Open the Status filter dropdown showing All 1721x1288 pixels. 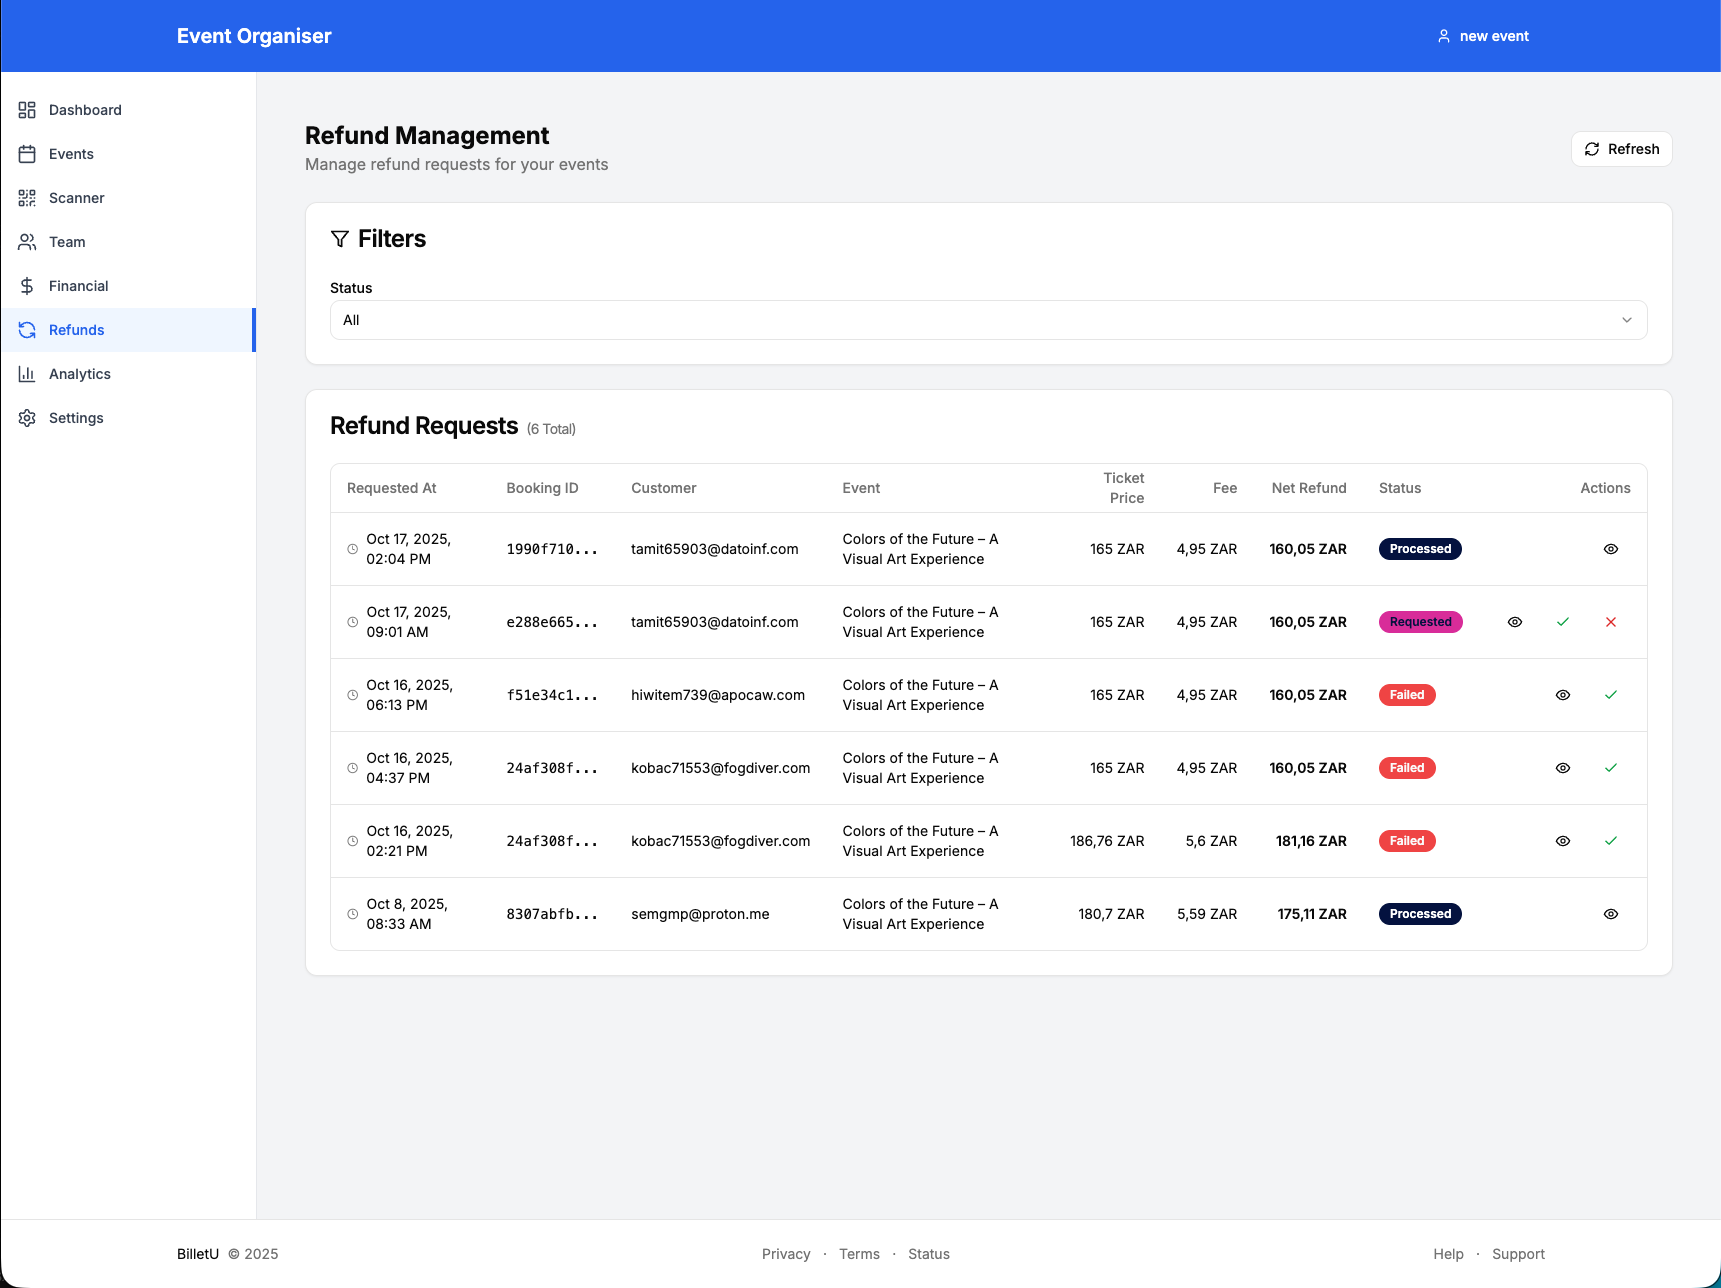[988, 320]
